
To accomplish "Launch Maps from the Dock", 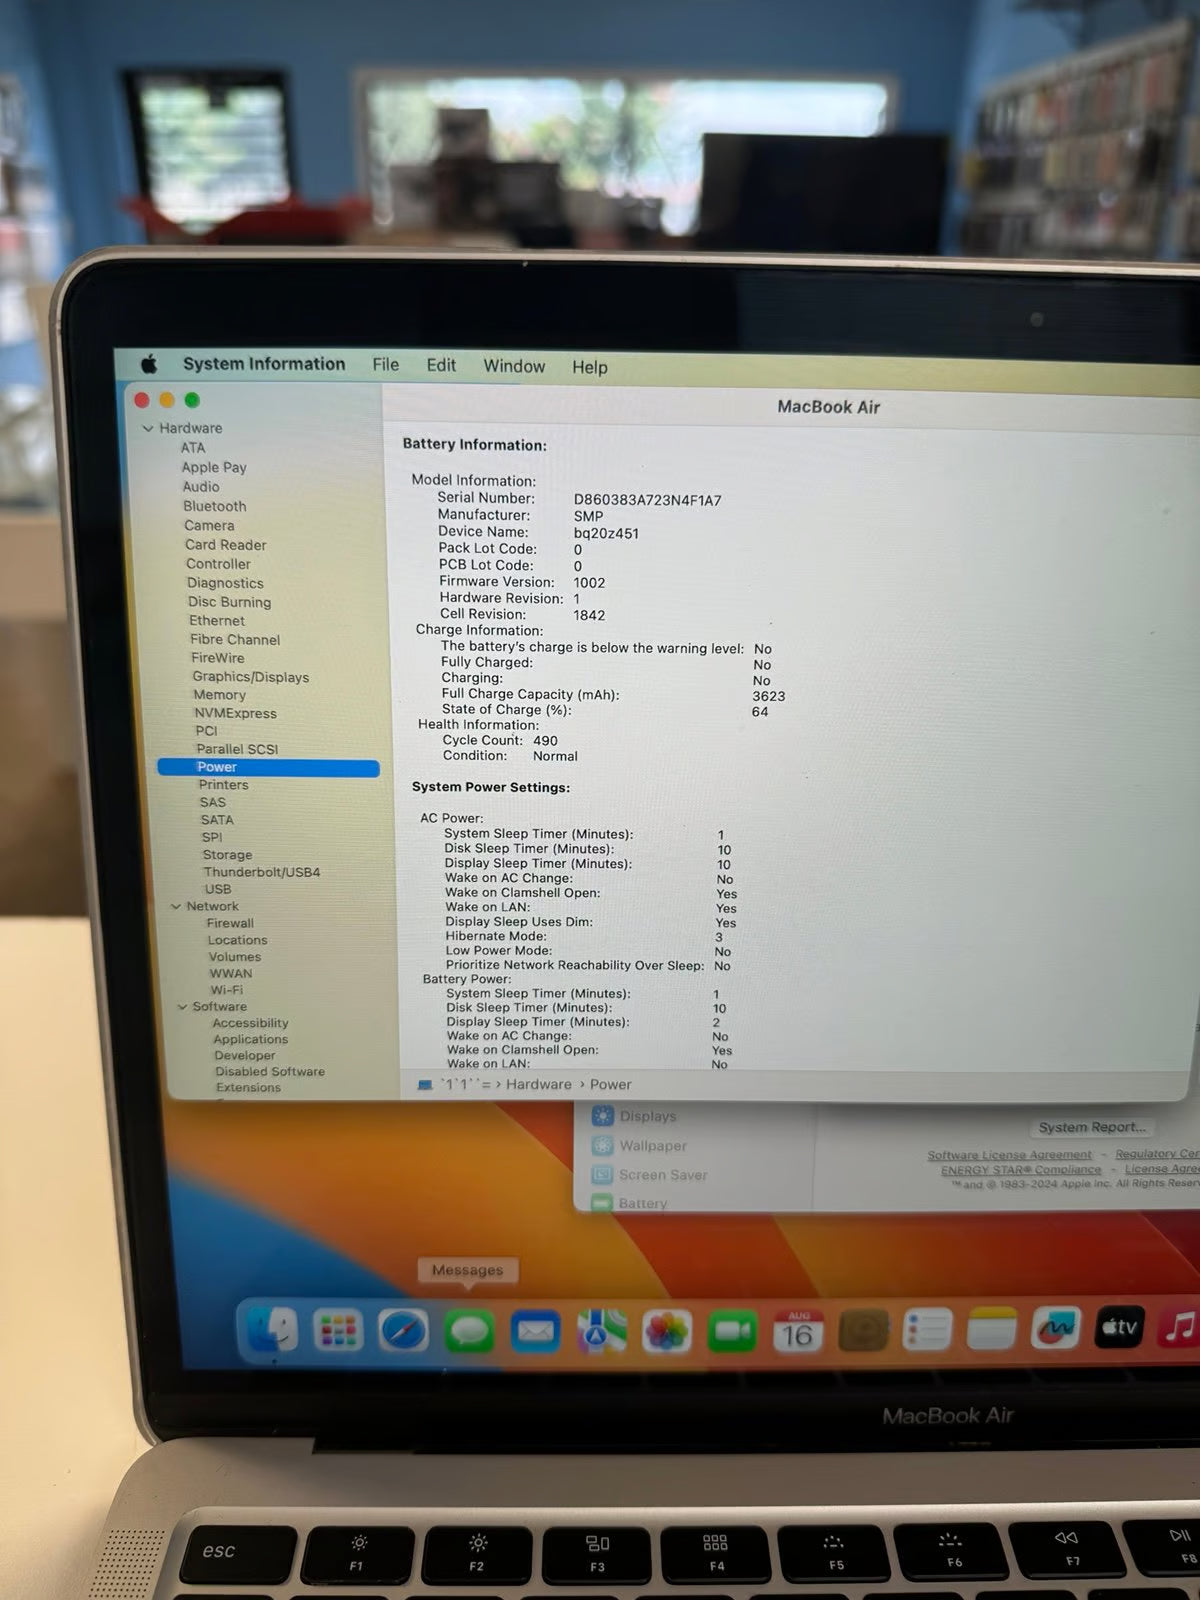I will pos(601,1332).
